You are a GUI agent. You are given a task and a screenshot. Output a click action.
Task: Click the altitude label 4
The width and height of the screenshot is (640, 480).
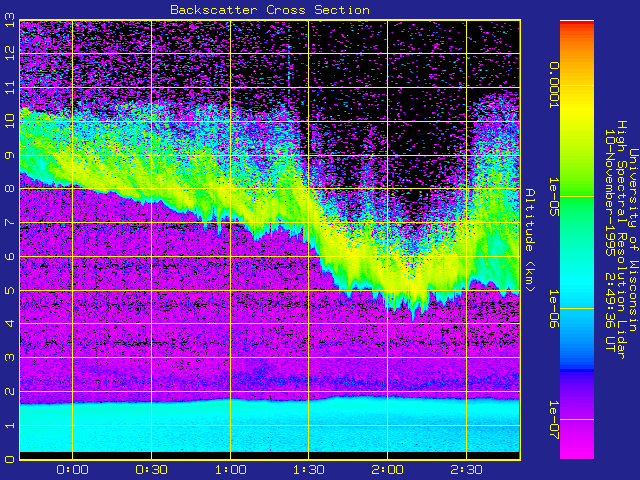(9, 324)
